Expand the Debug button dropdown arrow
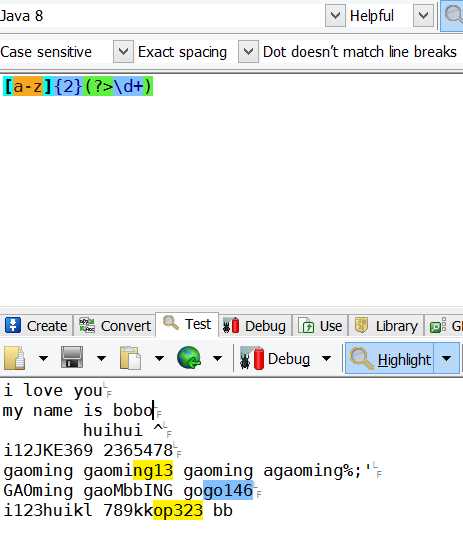Viewport: 463px width, 552px height. pyautogui.click(x=326, y=358)
